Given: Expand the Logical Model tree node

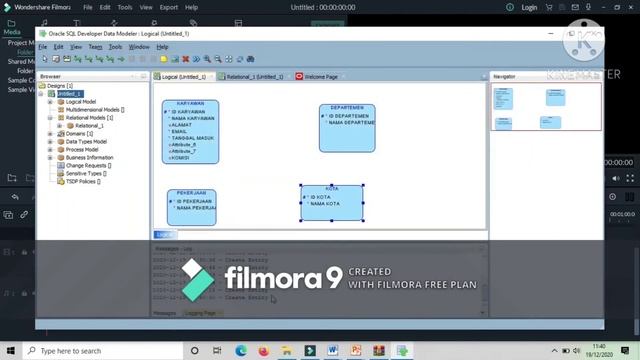Looking at the screenshot, I should tap(50, 102).
